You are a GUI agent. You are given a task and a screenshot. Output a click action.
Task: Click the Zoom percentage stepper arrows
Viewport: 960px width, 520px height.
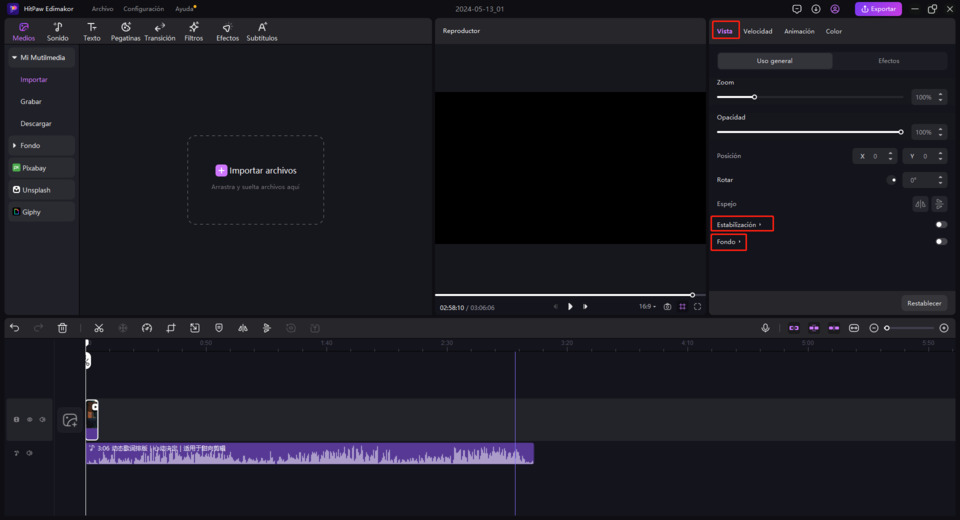pos(940,97)
